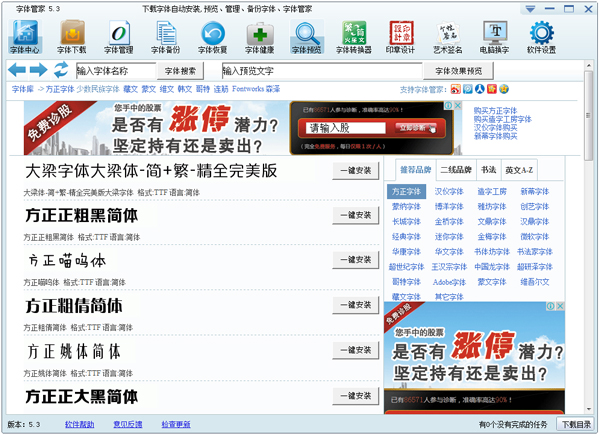Switch to the 推荐品牌 tab

coord(416,170)
